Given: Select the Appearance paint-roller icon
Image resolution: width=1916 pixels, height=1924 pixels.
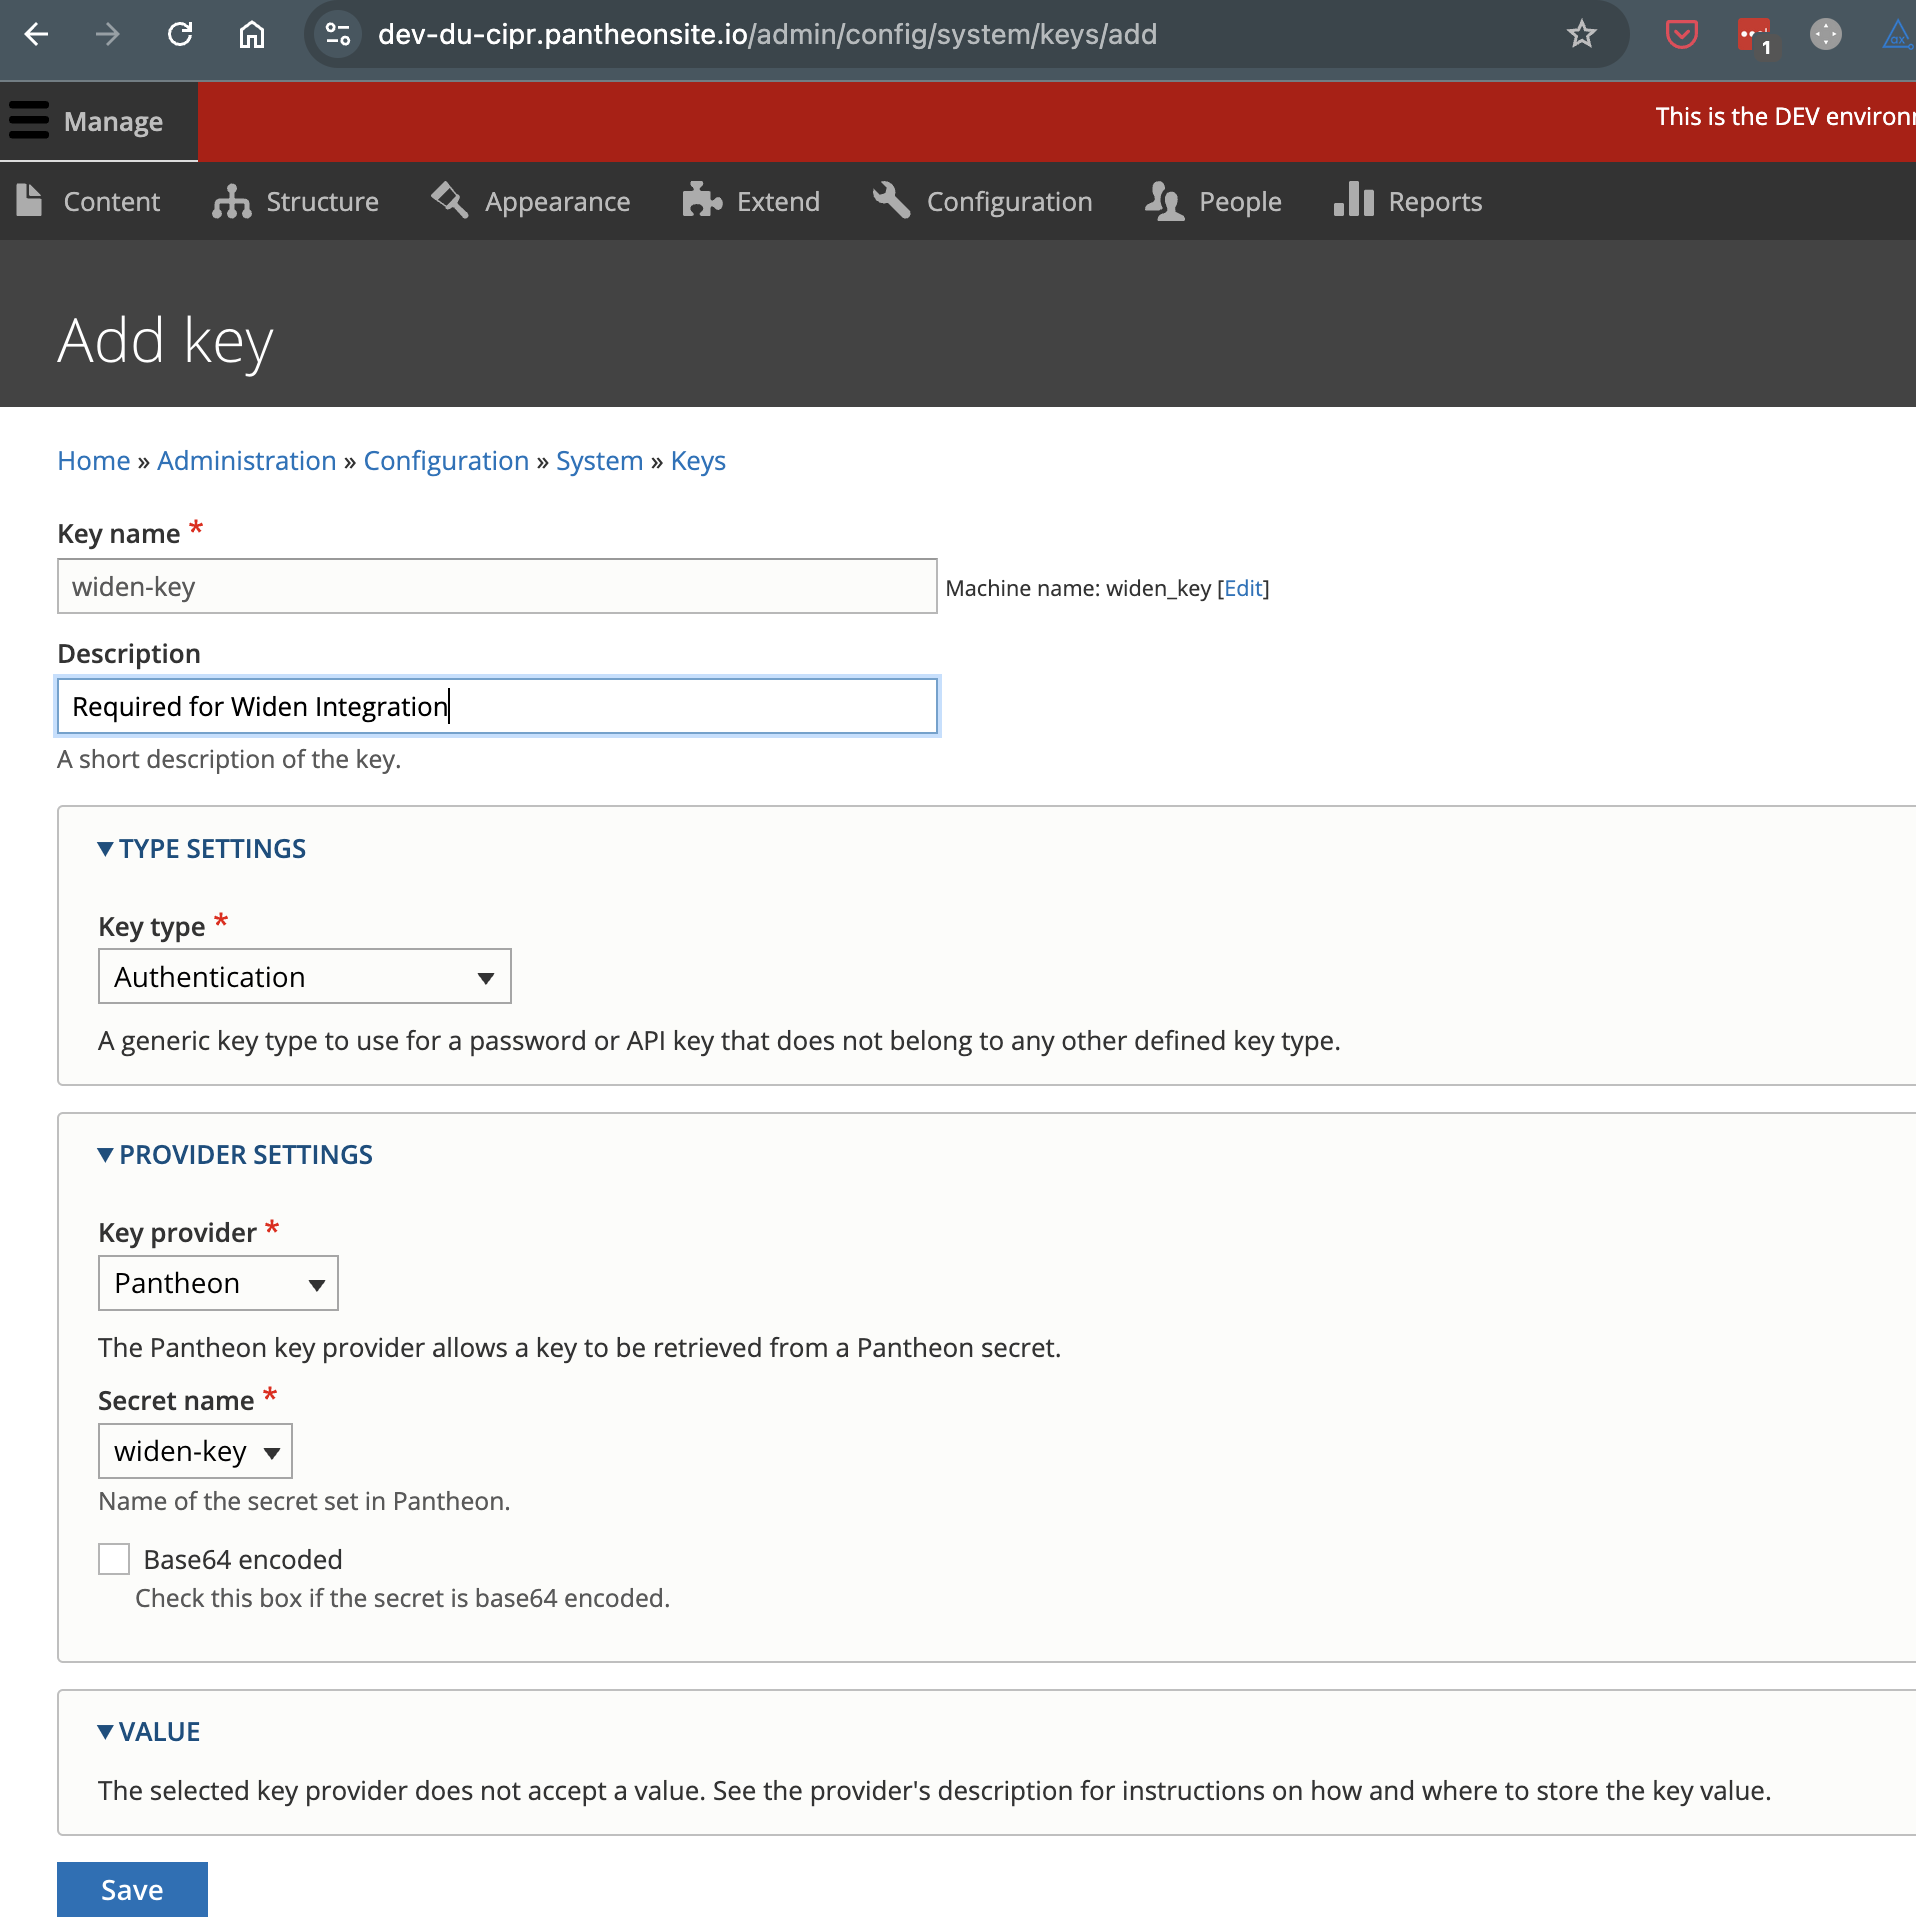Looking at the screenshot, I should 449,200.
